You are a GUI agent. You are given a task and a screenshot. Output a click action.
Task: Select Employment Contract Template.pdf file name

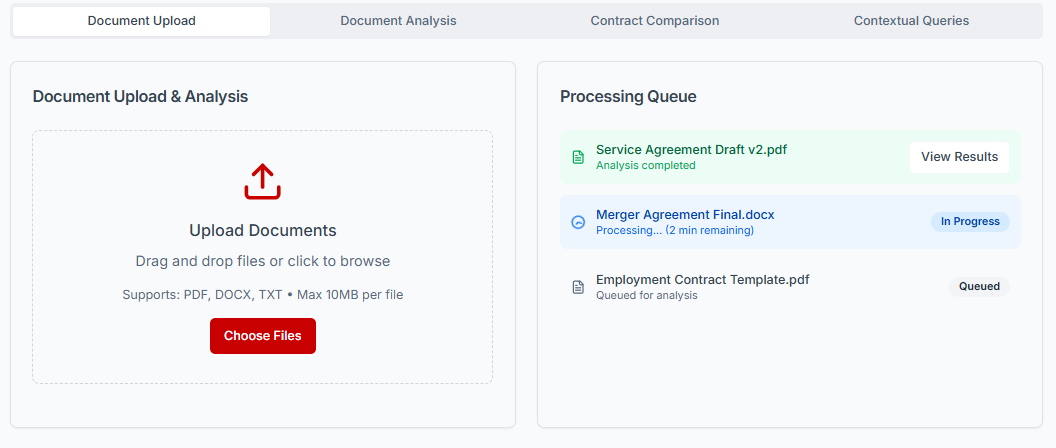click(702, 280)
